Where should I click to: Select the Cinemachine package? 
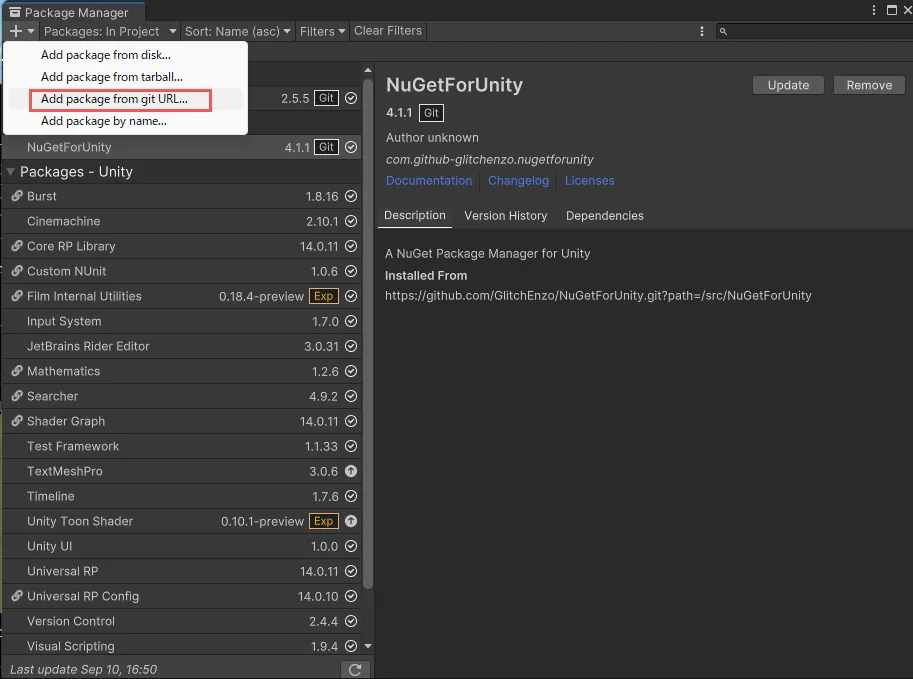(182, 221)
